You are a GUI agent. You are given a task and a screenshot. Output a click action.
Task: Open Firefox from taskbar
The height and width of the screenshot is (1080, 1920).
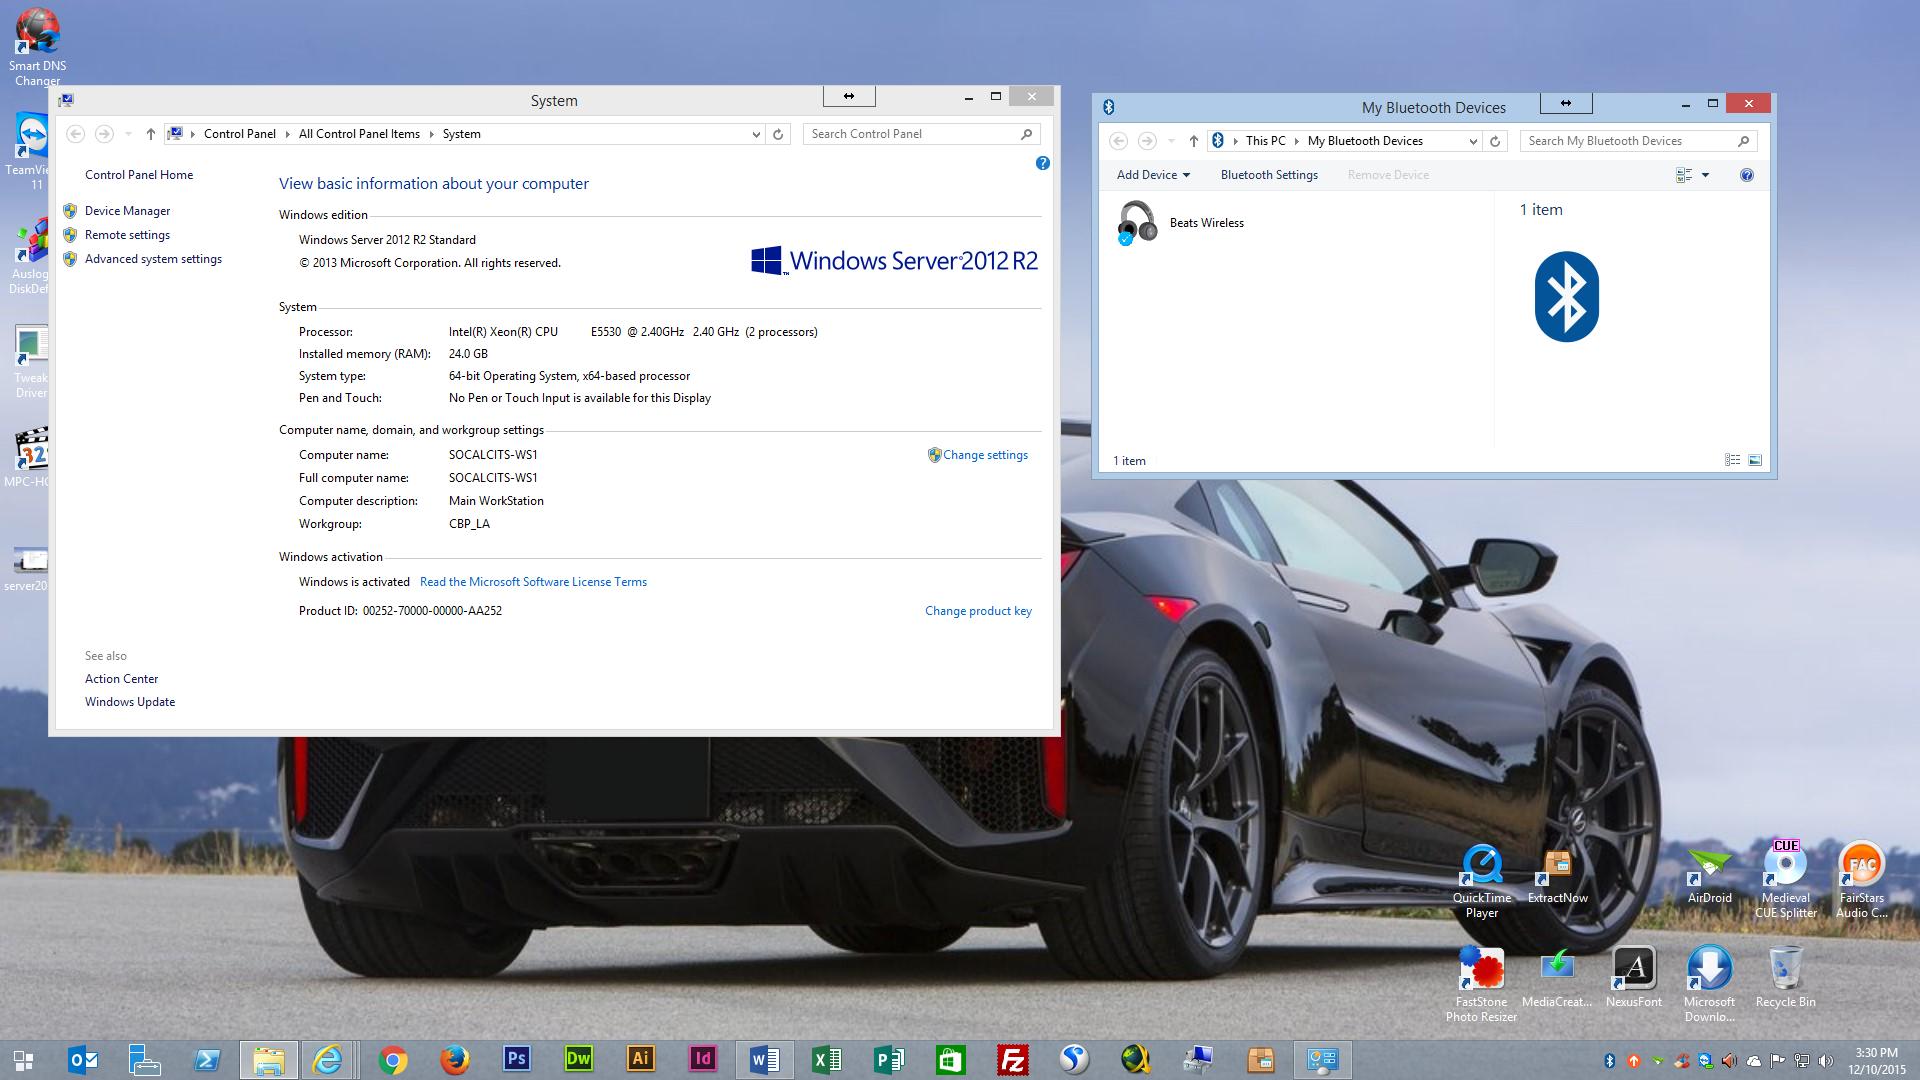pyautogui.click(x=455, y=1060)
